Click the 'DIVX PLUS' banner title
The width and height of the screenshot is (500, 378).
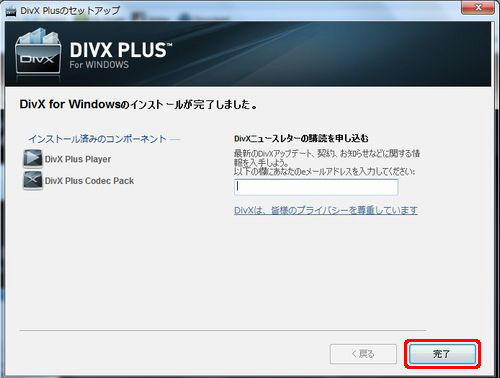pyautogui.click(x=120, y=50)
